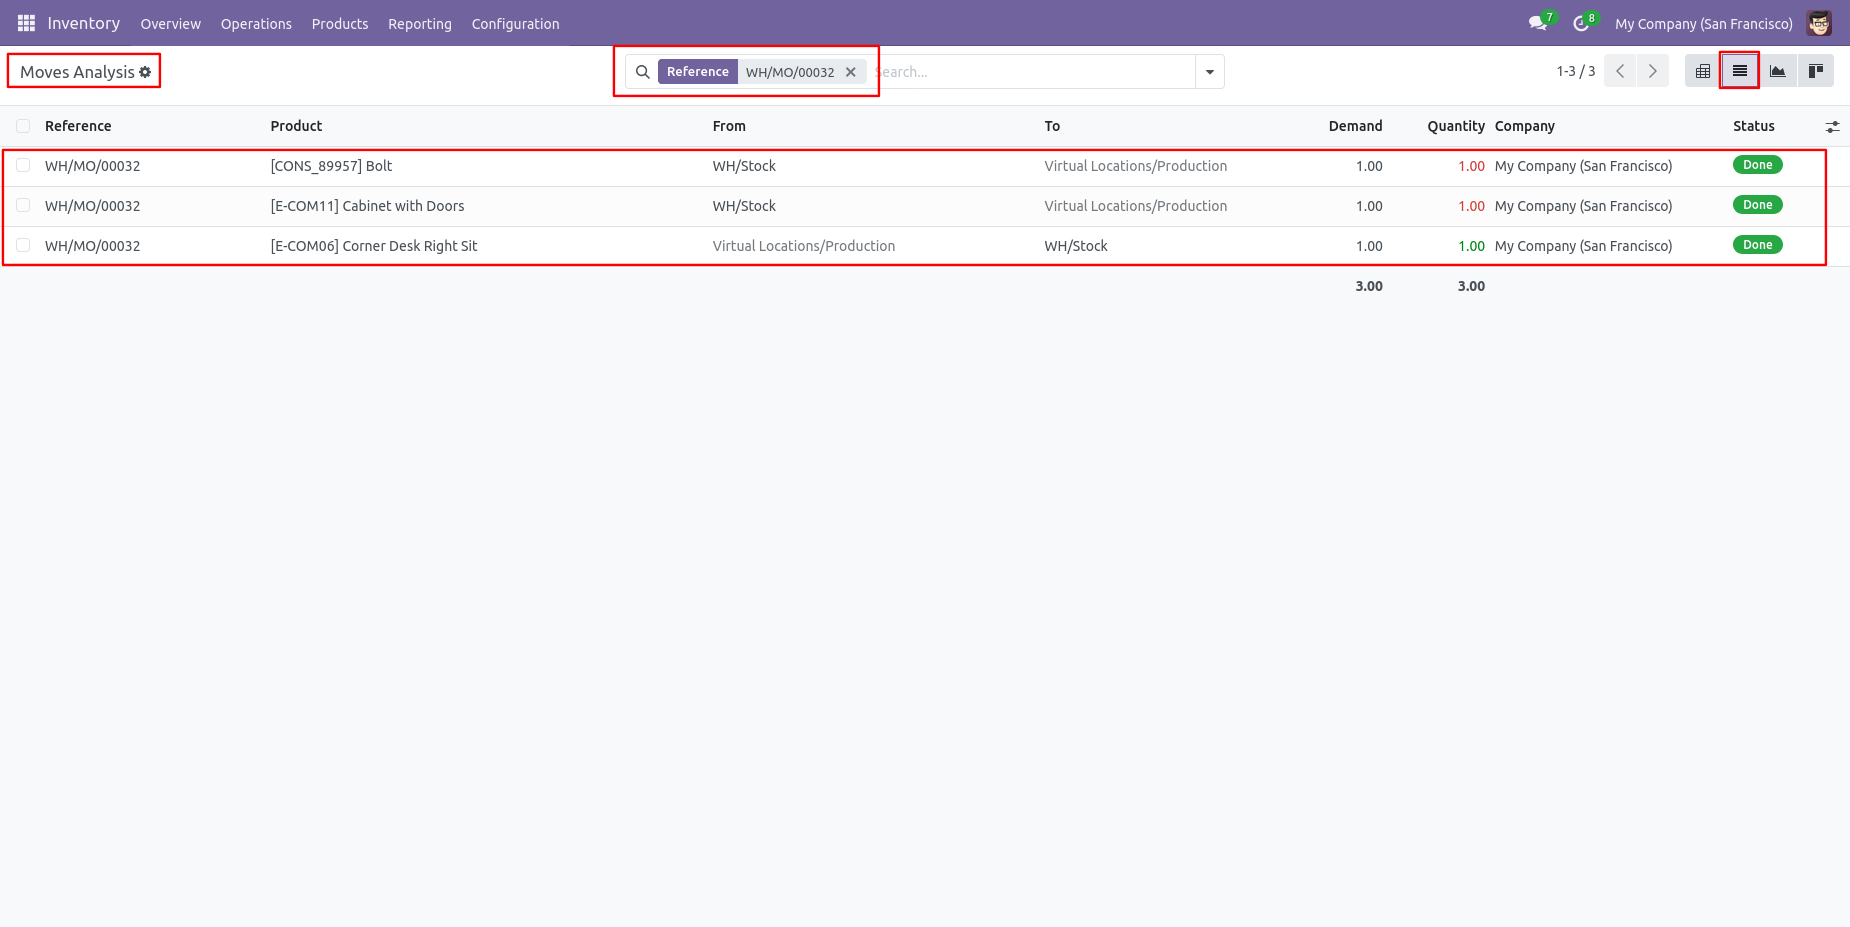1850x927 pixels.
Task: Switch to pivot table view
Action: tap(1703, 72)
